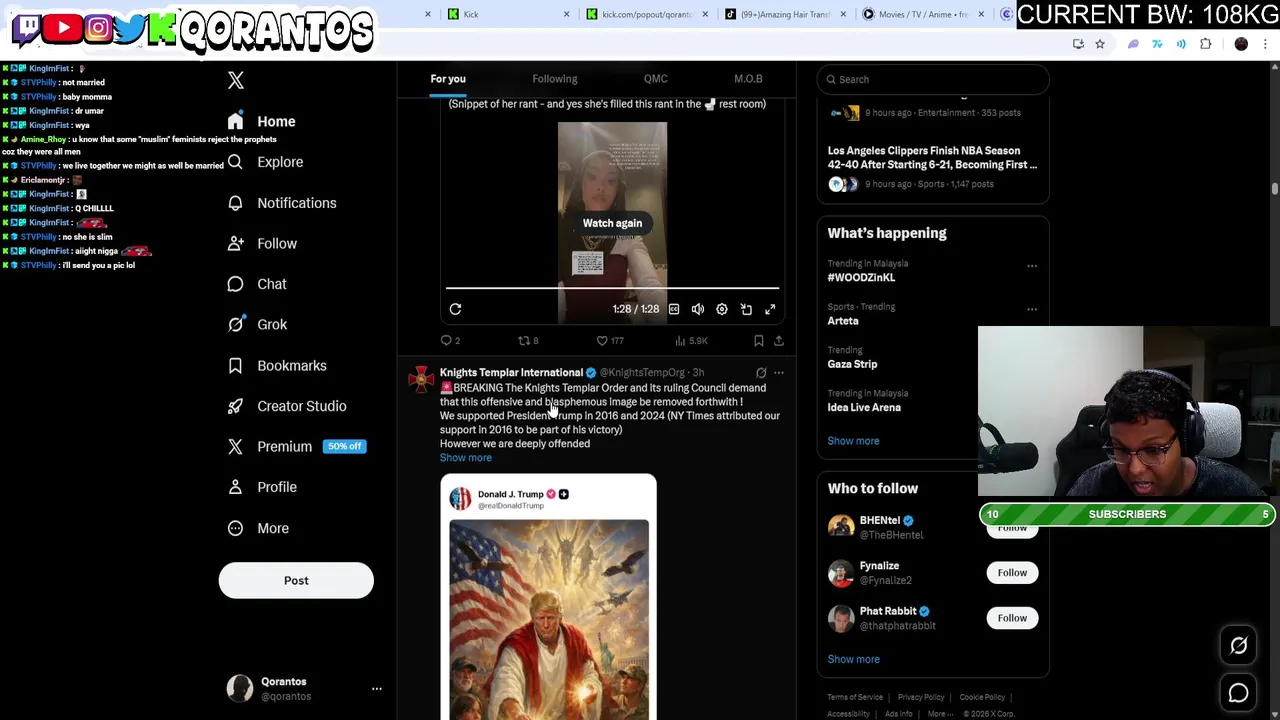Switch to the M.O.B tab
This screenshot has width=1280, height=720.
[x=748, y=79]
